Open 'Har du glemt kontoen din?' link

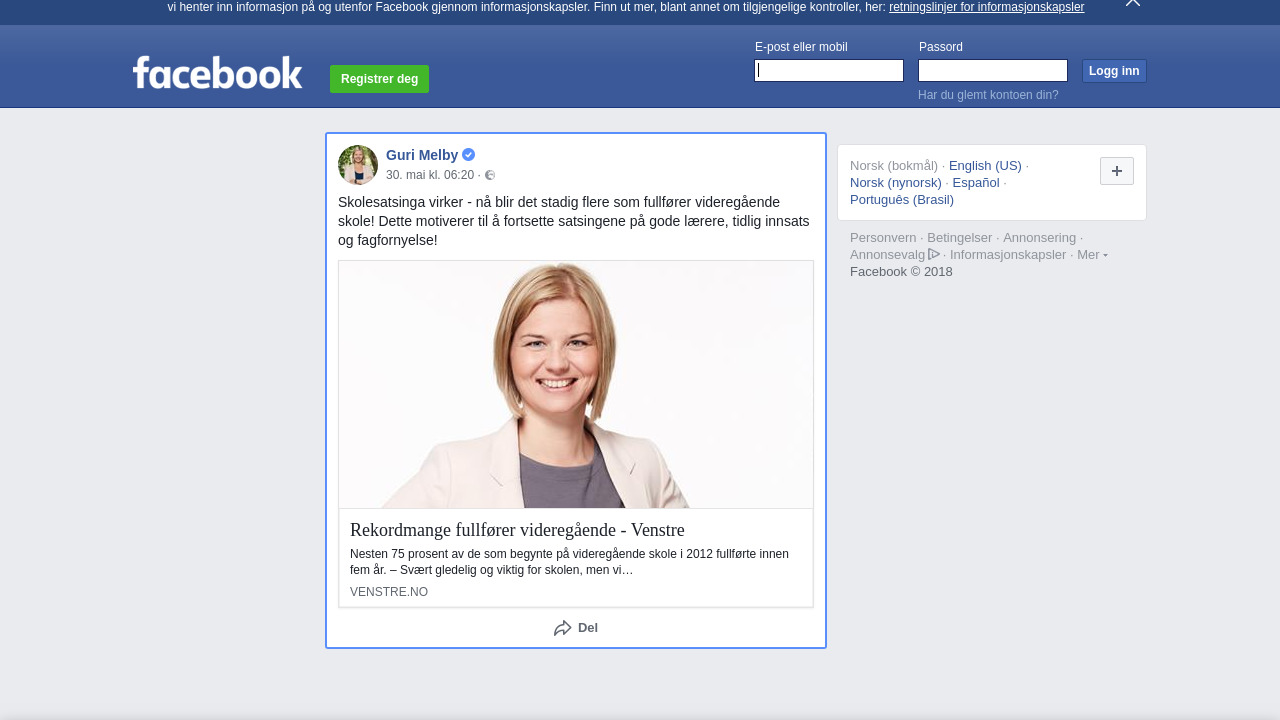click(988, 95)
